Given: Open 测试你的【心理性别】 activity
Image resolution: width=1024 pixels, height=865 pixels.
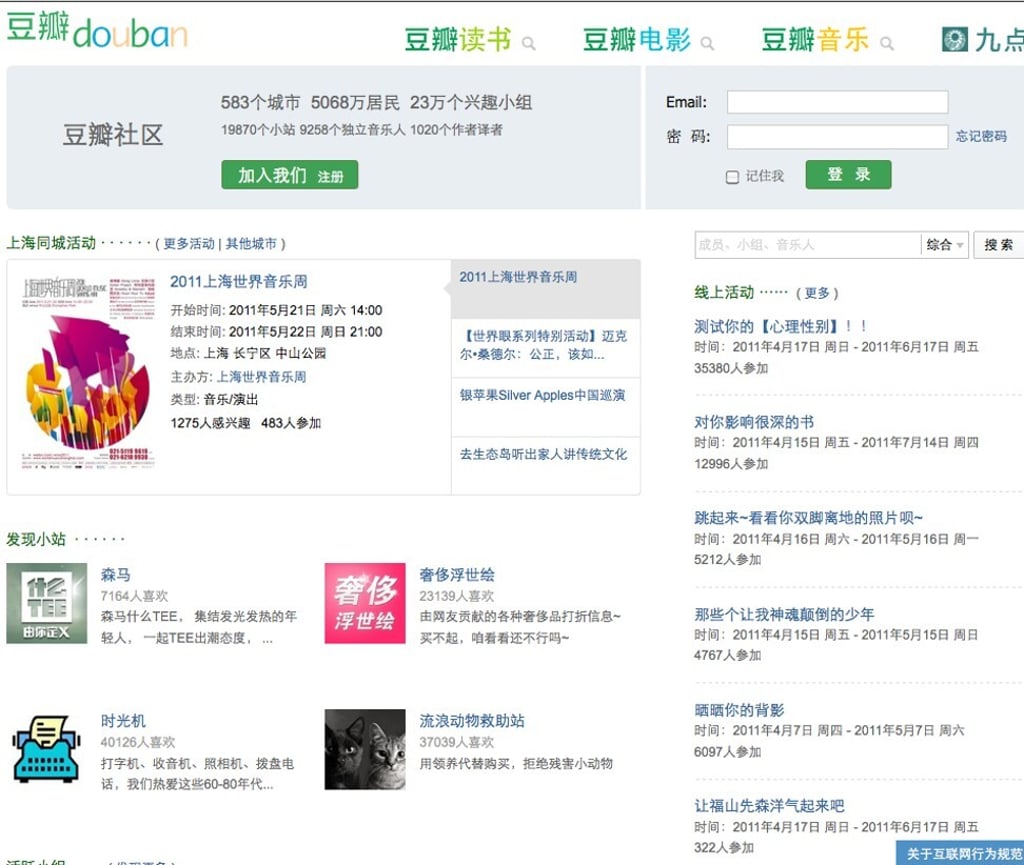Looking at the screenshot, I should (780, 326).
